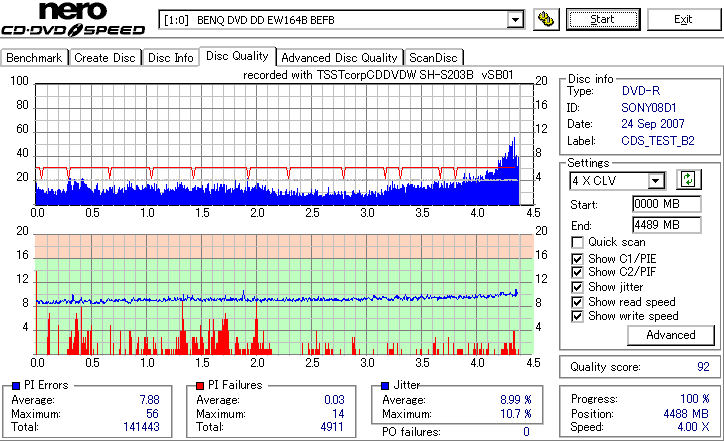Click the disc type DVD-R
Screen dimensions: 724x441
pyautogui.click(x=641, y=91)
